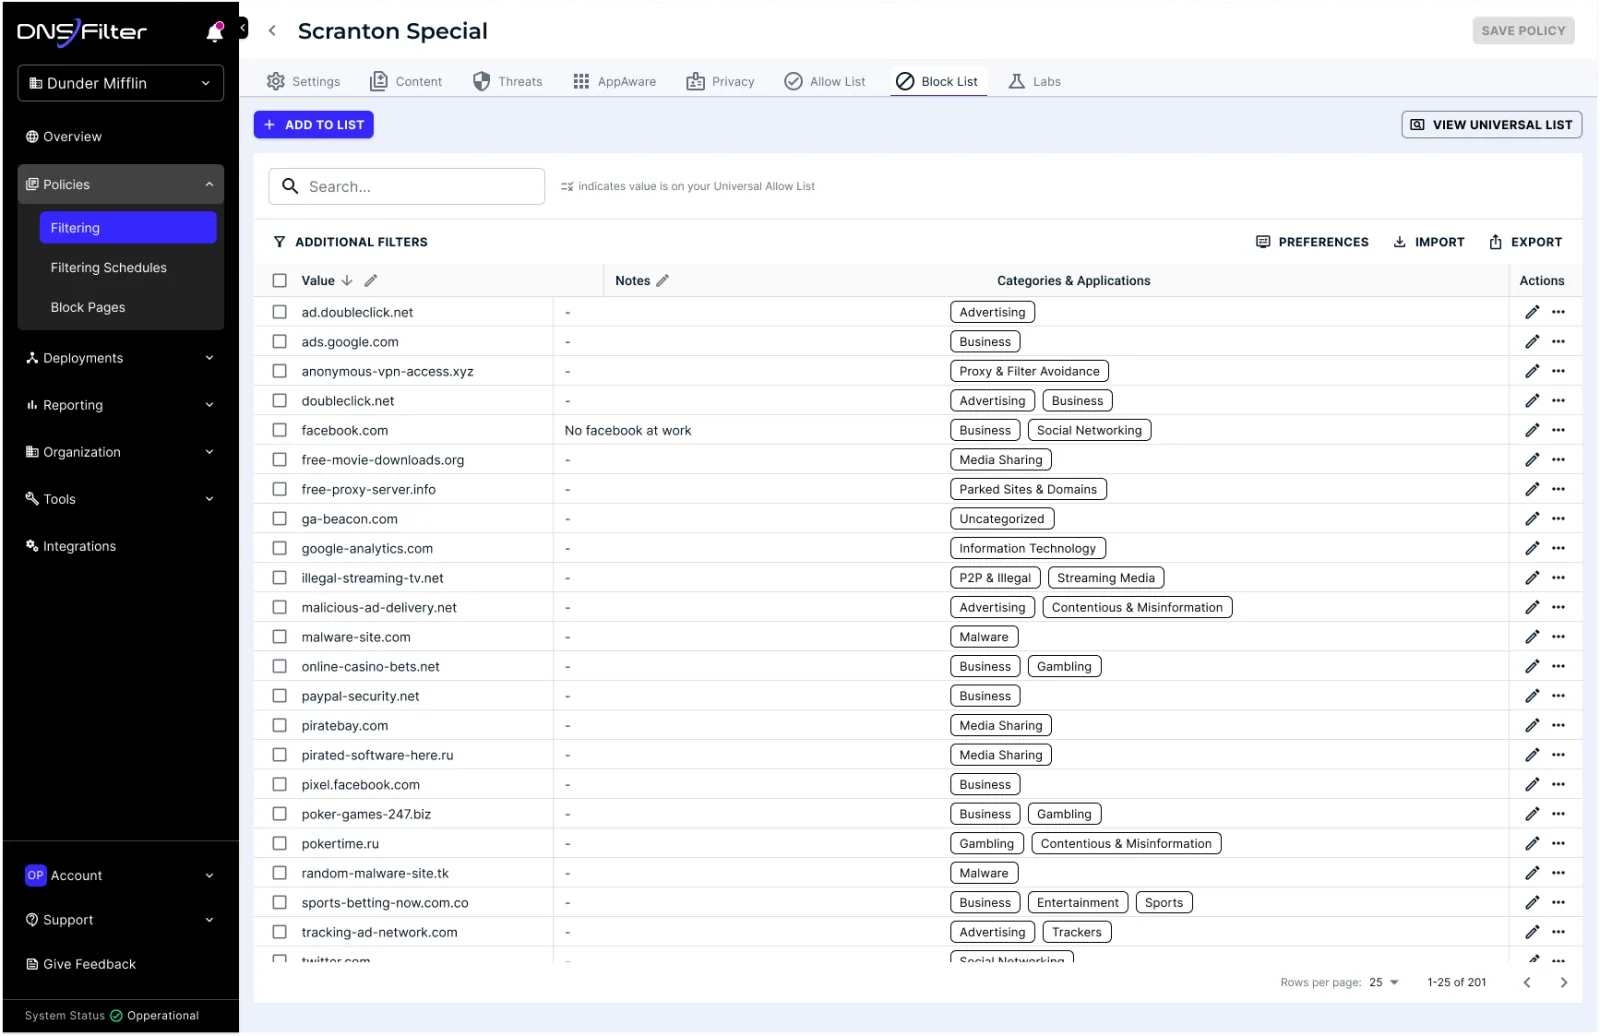Viewport: 1600px width, 1036px height.
Task: Open VIEW UNIVERSAL LIST
Action: pos(1491,125)
